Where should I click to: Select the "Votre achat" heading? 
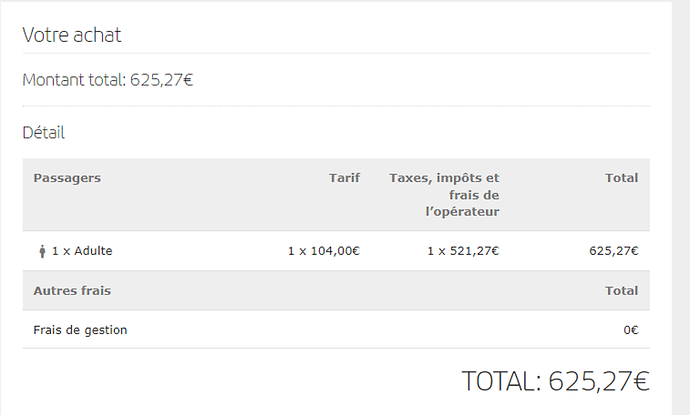(72, 35)
